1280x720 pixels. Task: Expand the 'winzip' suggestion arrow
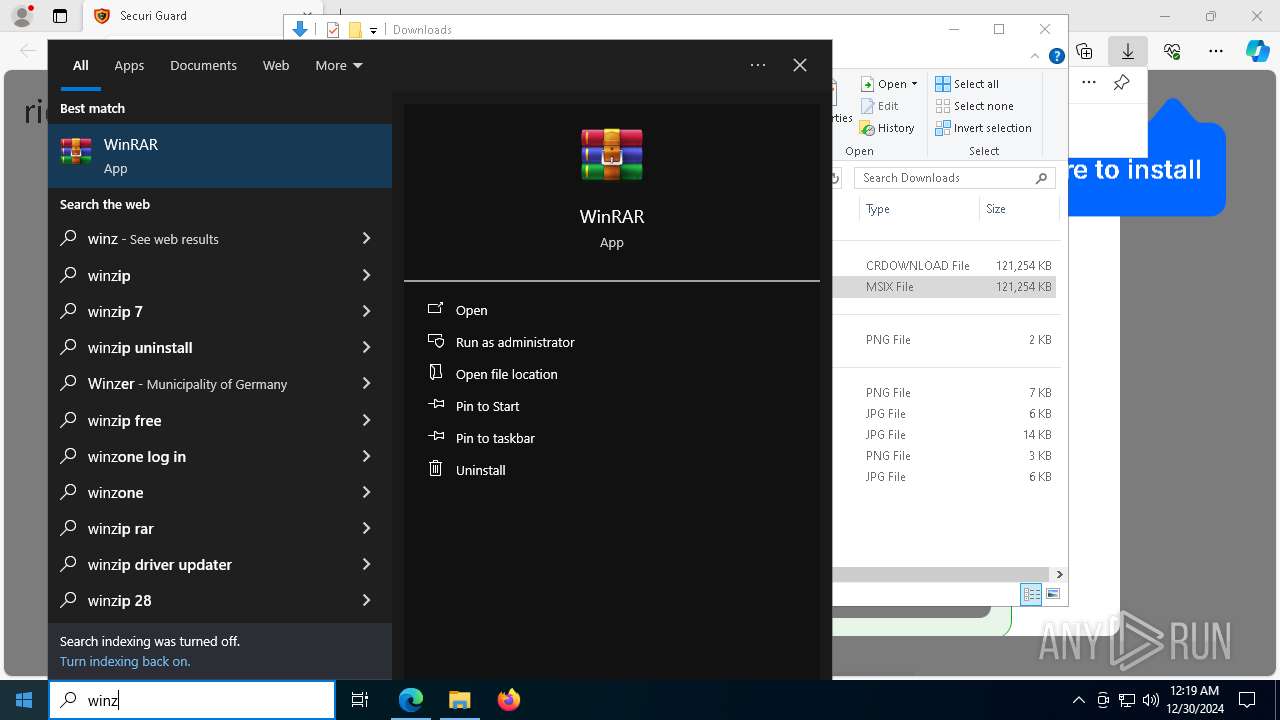[x=366, y=275]
